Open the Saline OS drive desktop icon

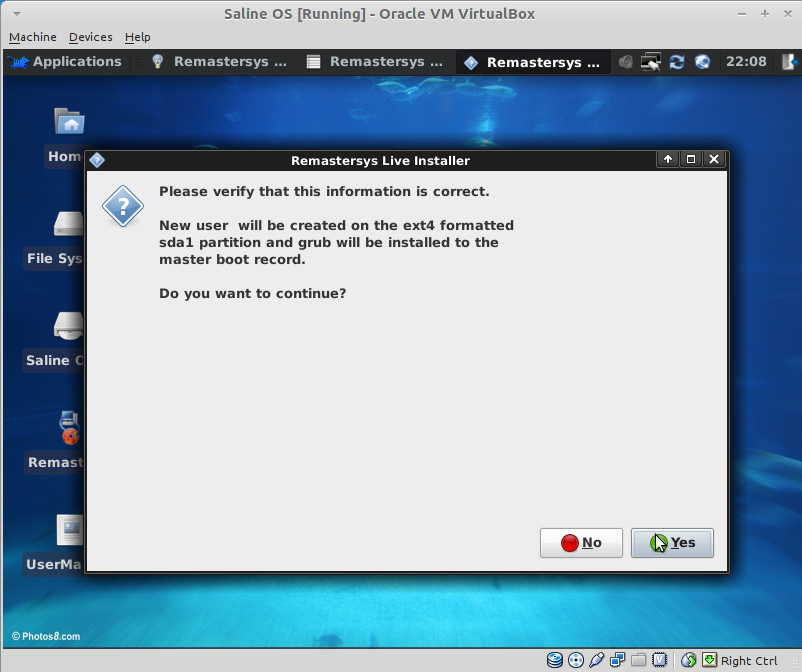coord(68,326)
